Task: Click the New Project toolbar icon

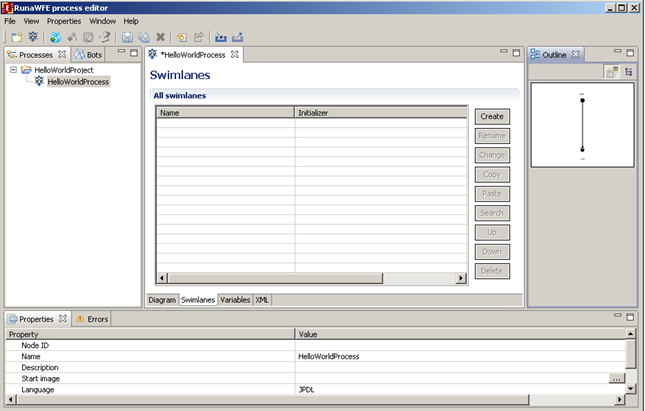Action: coord(17,37)
